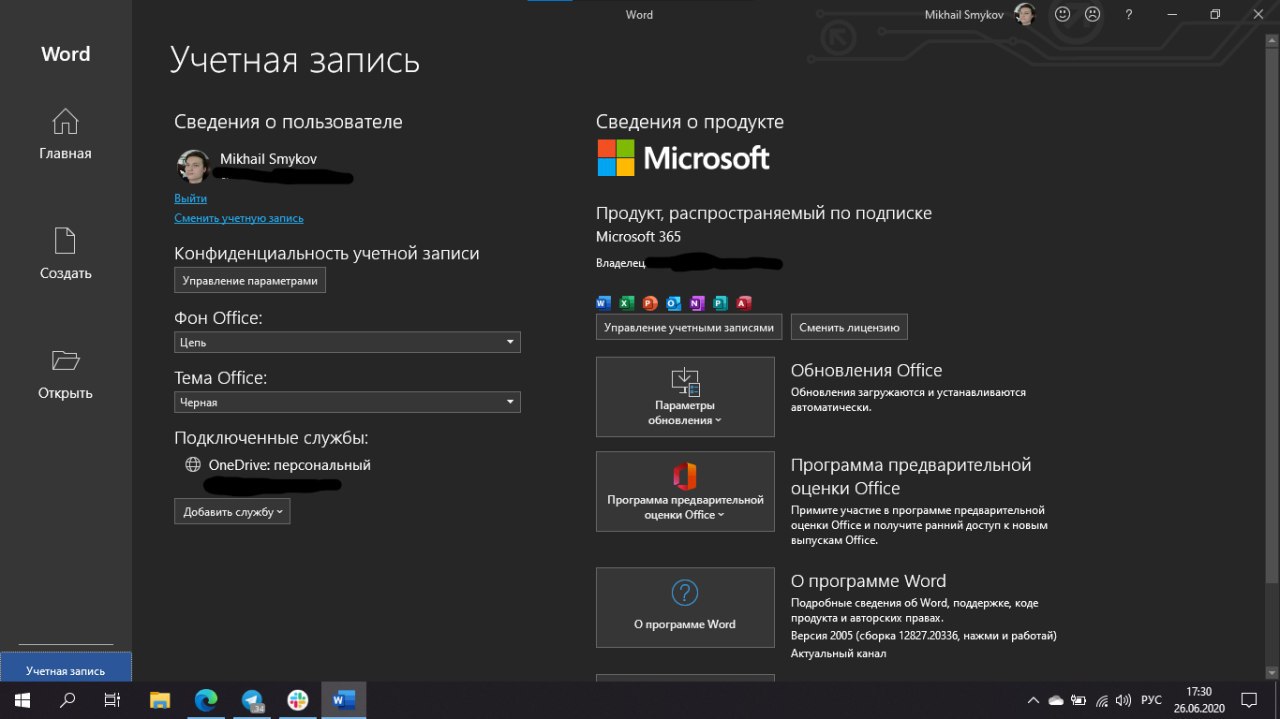Viewport: 1280px width, 719px height.
Task: Click the Wi-Fi network tray icon
Action: tap(1102, 700)
